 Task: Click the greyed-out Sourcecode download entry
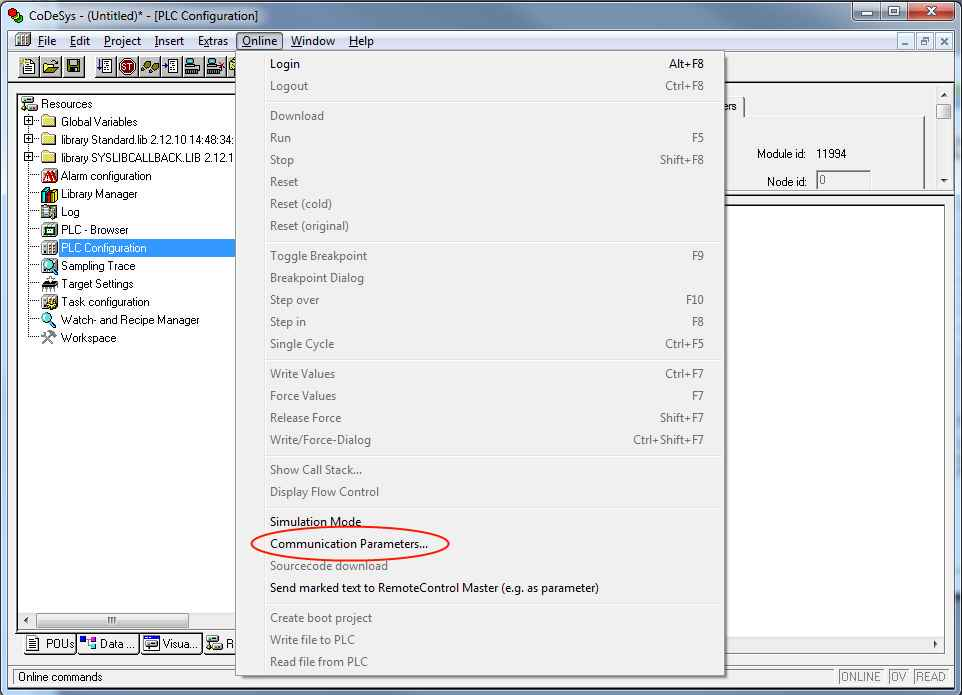480,566
